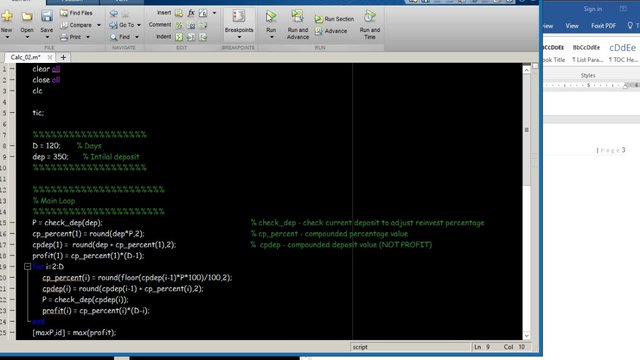Screen dimensions: 640x360
Task: Select the TOC Heading style in Word
Action: click(x=623, y=53)
